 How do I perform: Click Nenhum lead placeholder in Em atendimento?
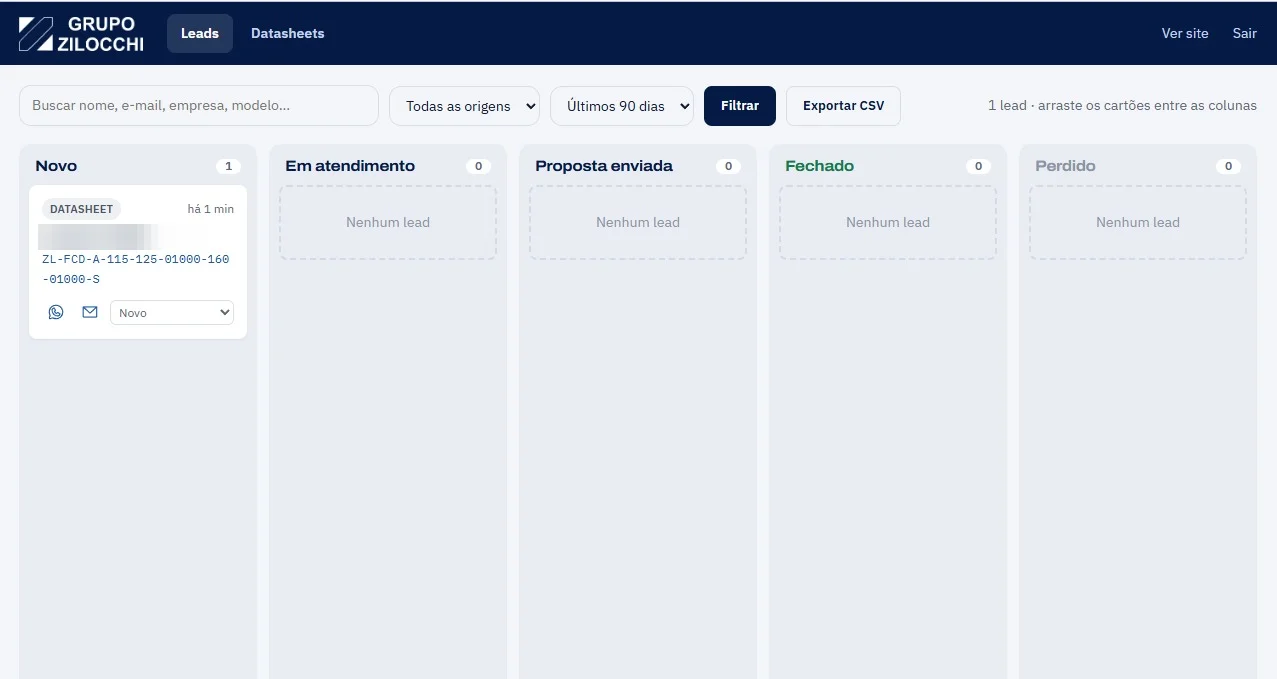tap(388, 223)
